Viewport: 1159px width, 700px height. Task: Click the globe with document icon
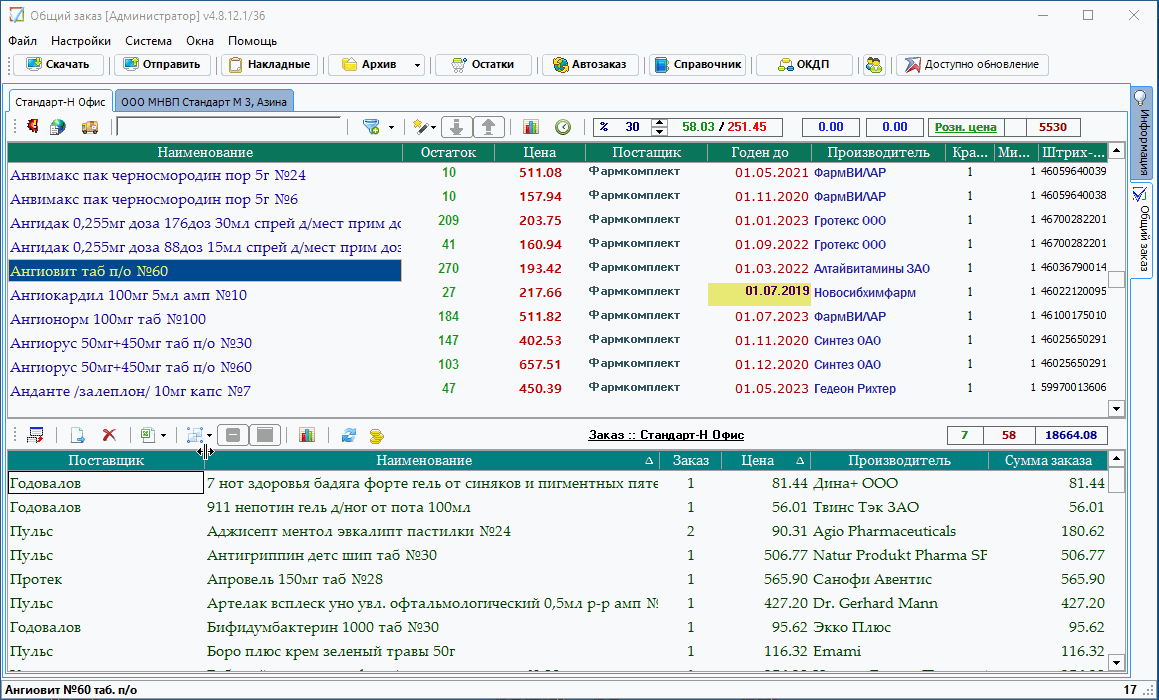(58, 126)
